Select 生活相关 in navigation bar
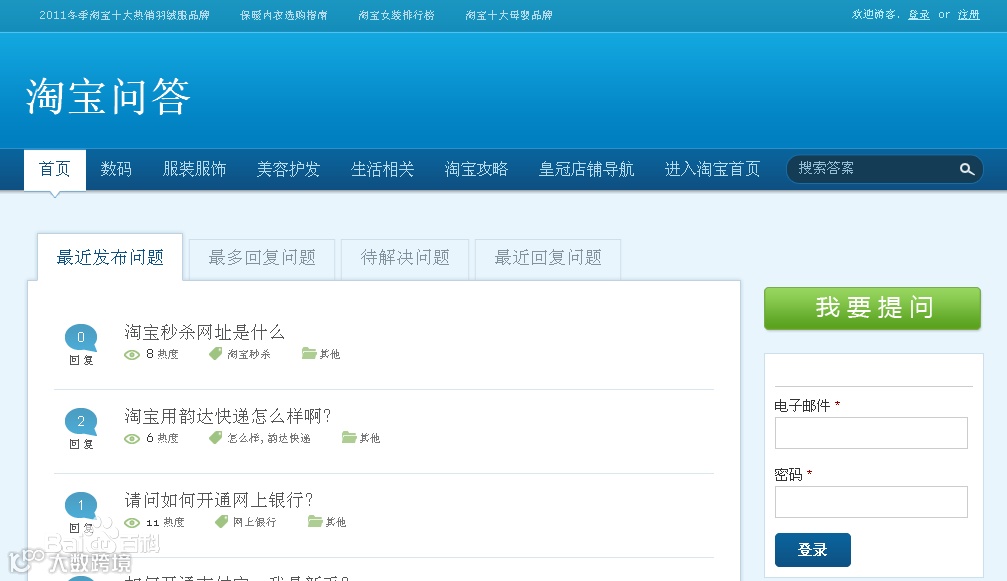1007x581 pixels. pos(383,169)
